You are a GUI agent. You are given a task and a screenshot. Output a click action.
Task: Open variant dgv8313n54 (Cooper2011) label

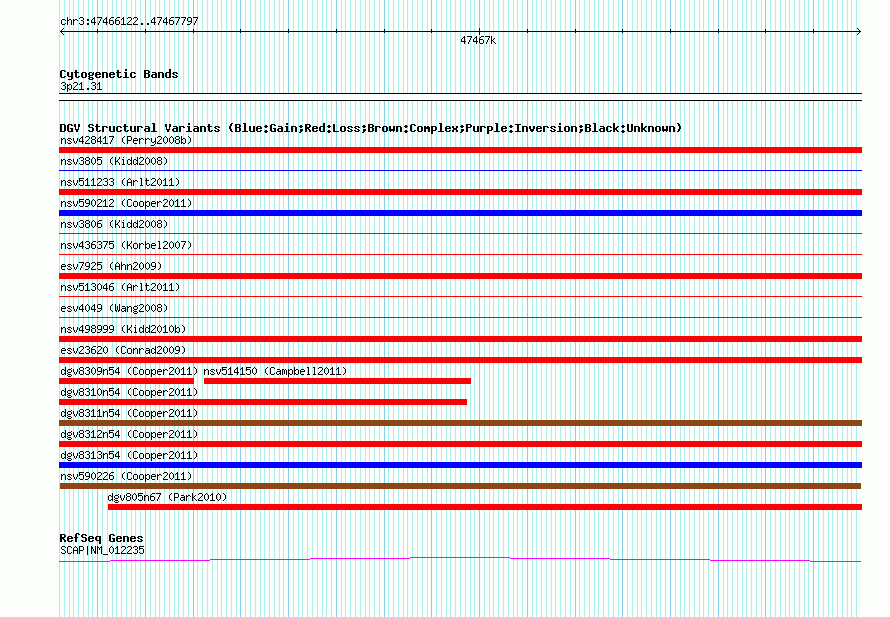pyautogui.click(x=129, y=455)
